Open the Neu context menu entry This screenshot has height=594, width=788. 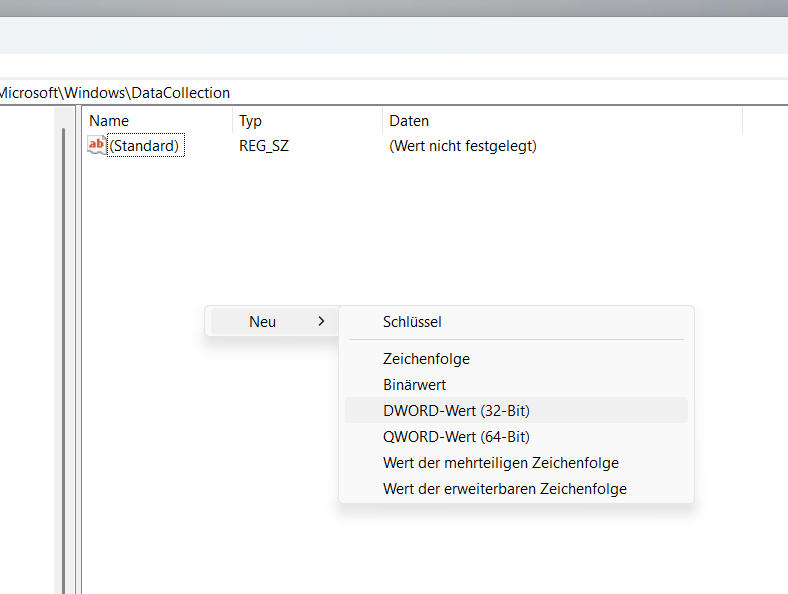(262, 322)
